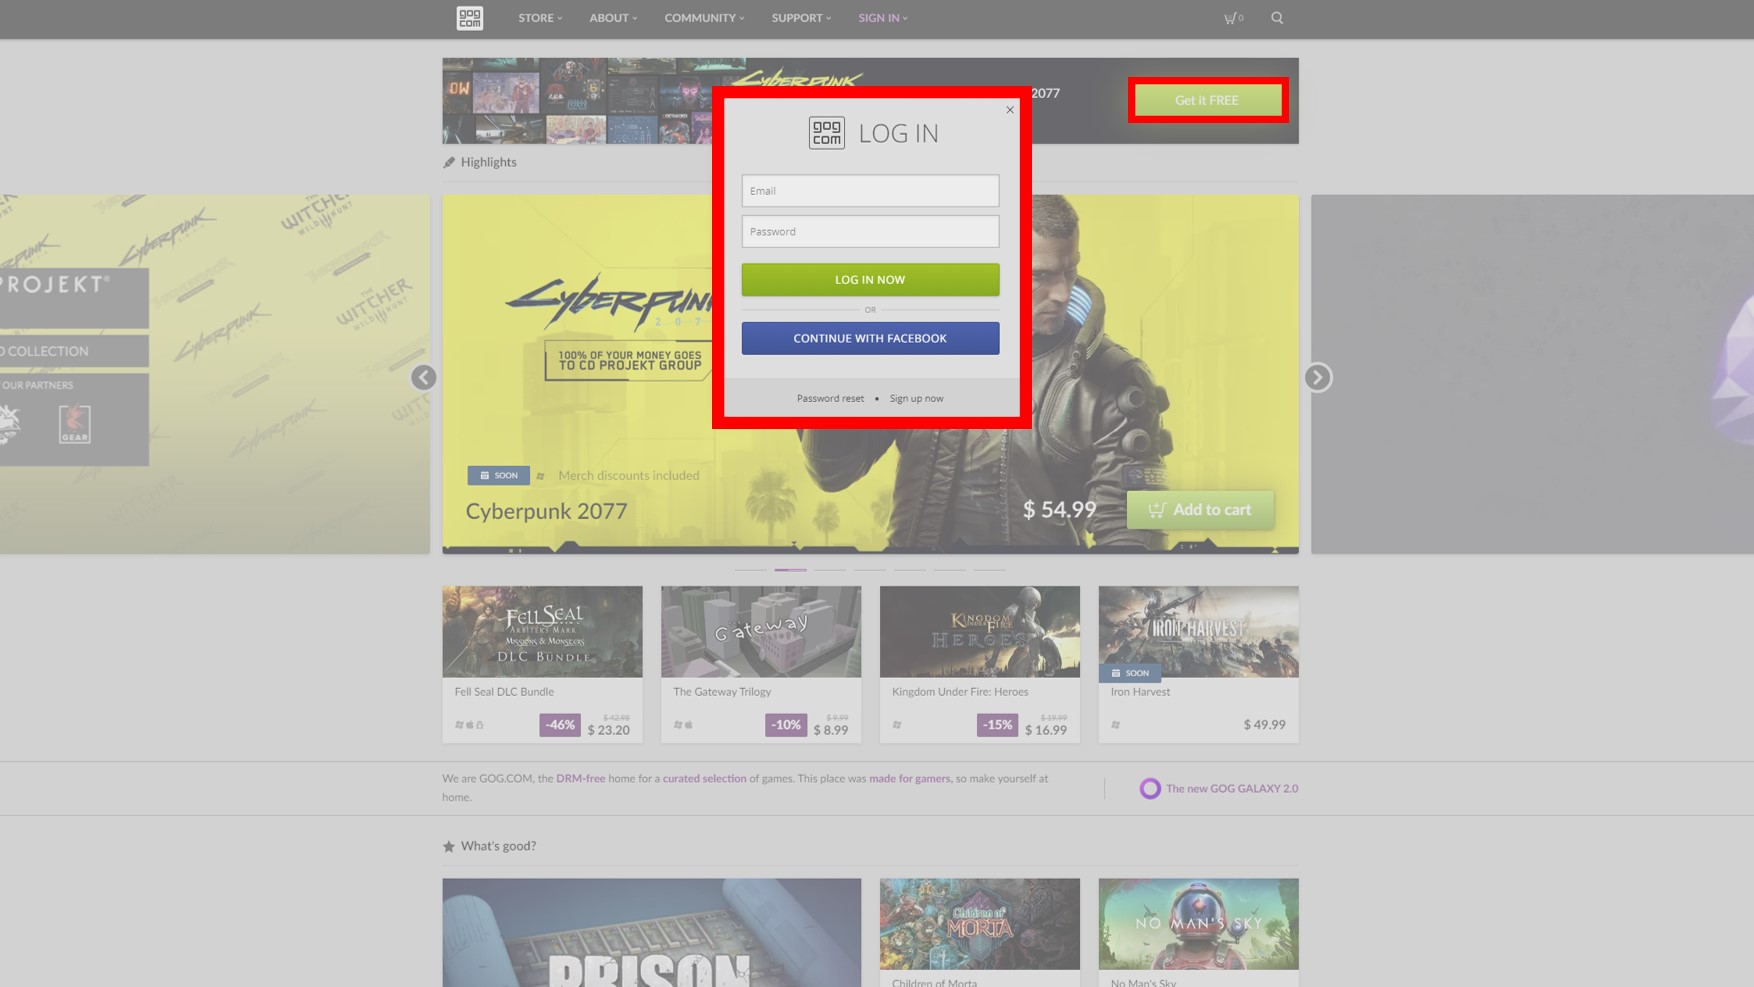
Task: Close the Log In dialog
Action: [x=1010, y=110]
